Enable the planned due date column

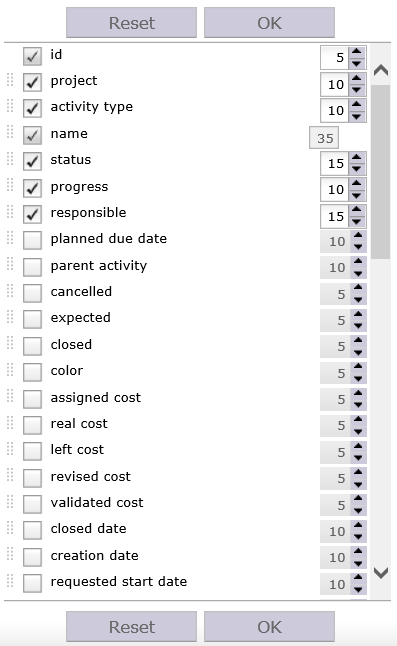pyautogui.click(x=32, y=240)
